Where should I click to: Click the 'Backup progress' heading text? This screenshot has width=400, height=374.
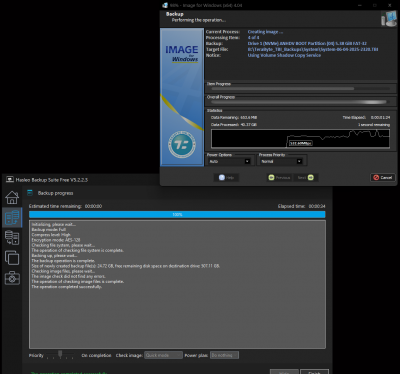tap(55, 193)
